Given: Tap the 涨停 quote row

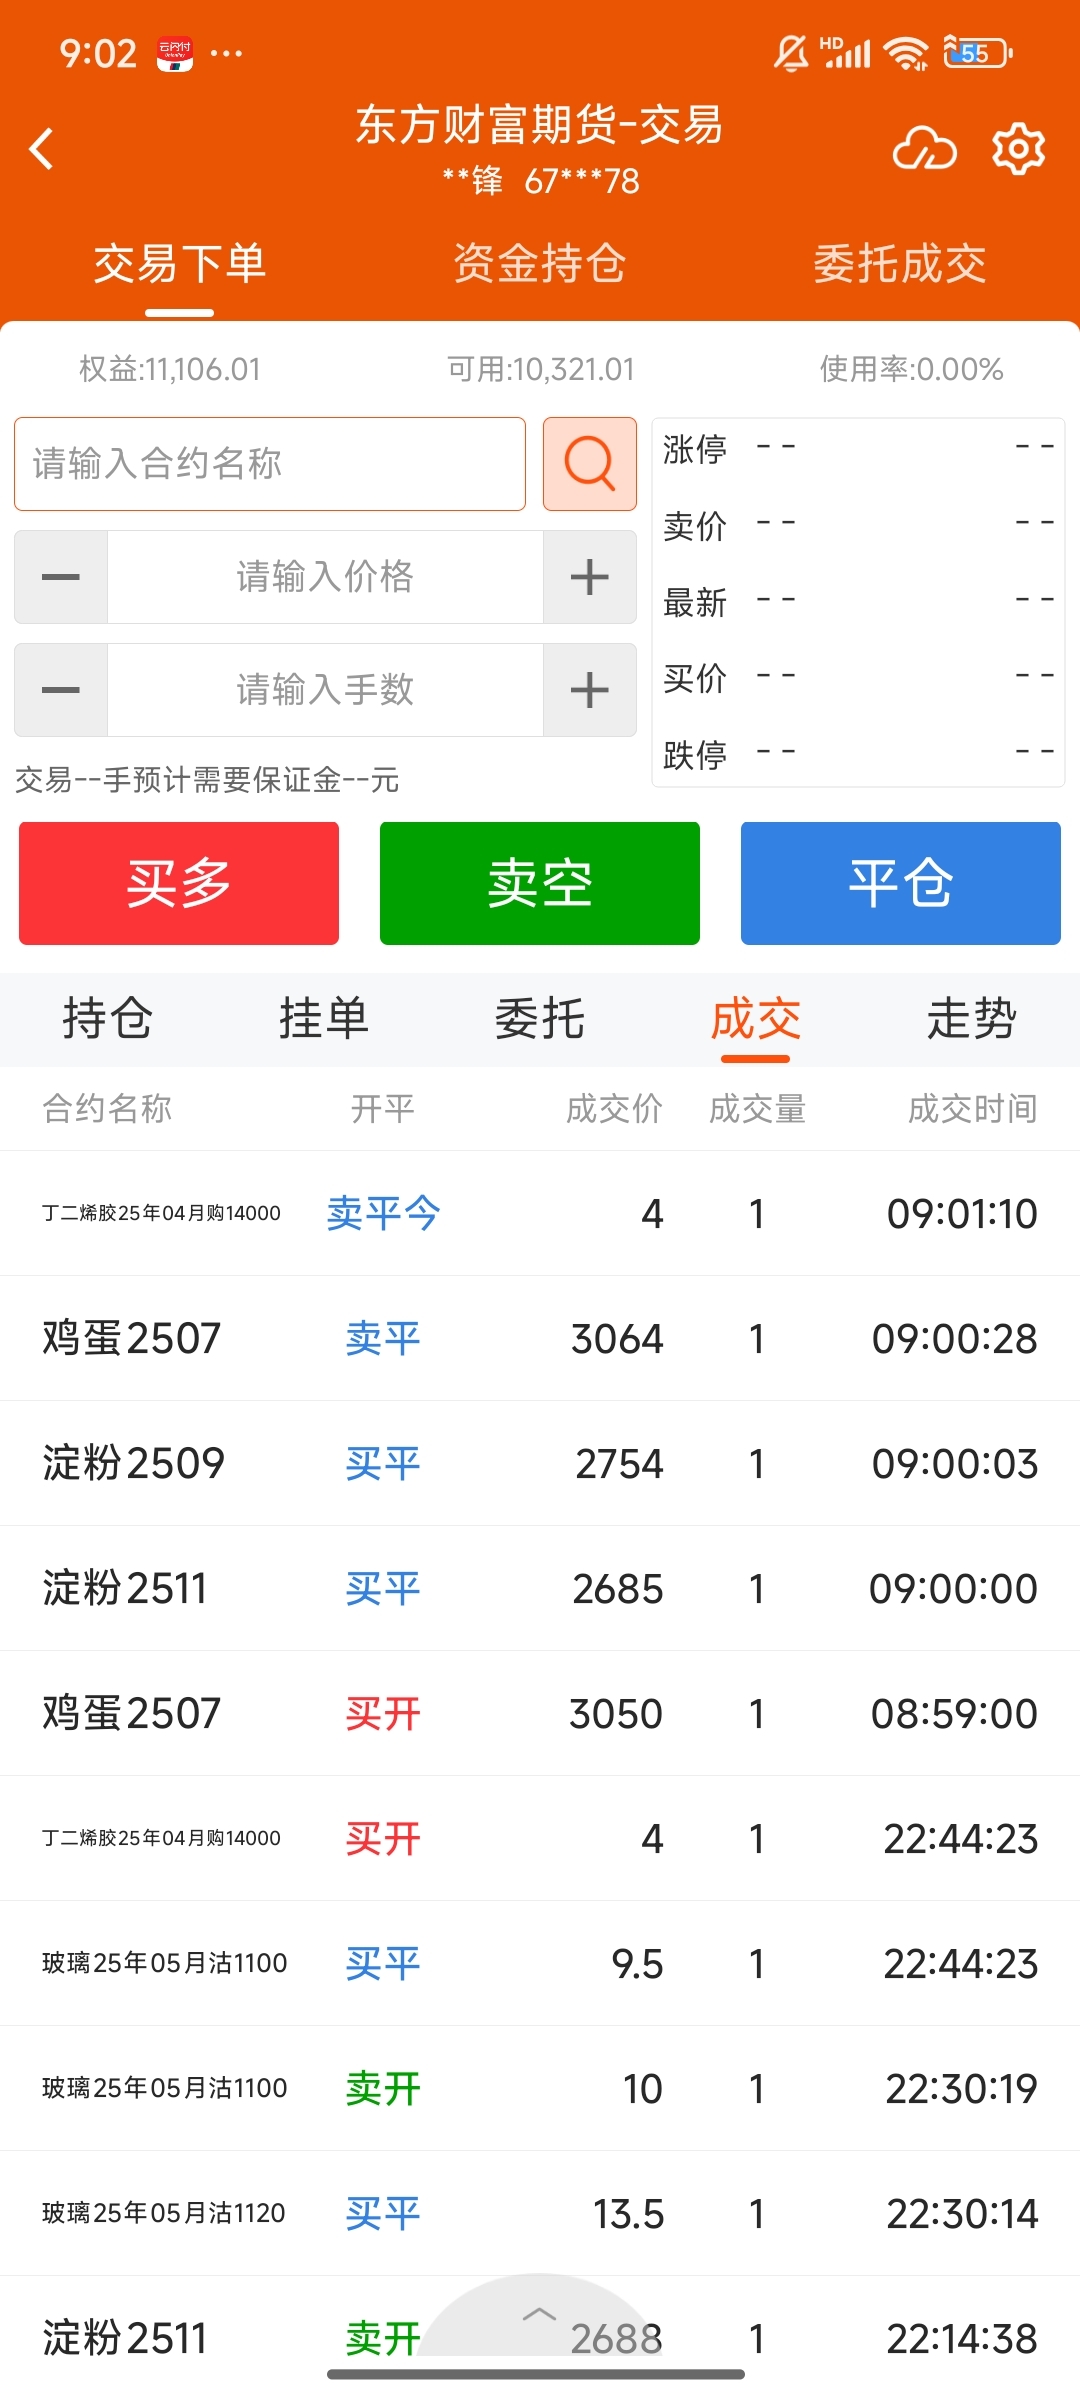Looking at the screenshot, I should [858, 449].
